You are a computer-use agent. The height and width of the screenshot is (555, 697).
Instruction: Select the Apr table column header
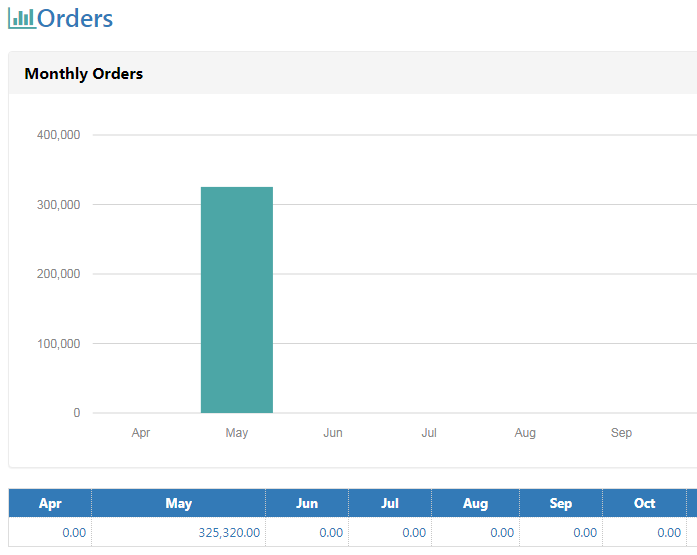coord(50,503)
